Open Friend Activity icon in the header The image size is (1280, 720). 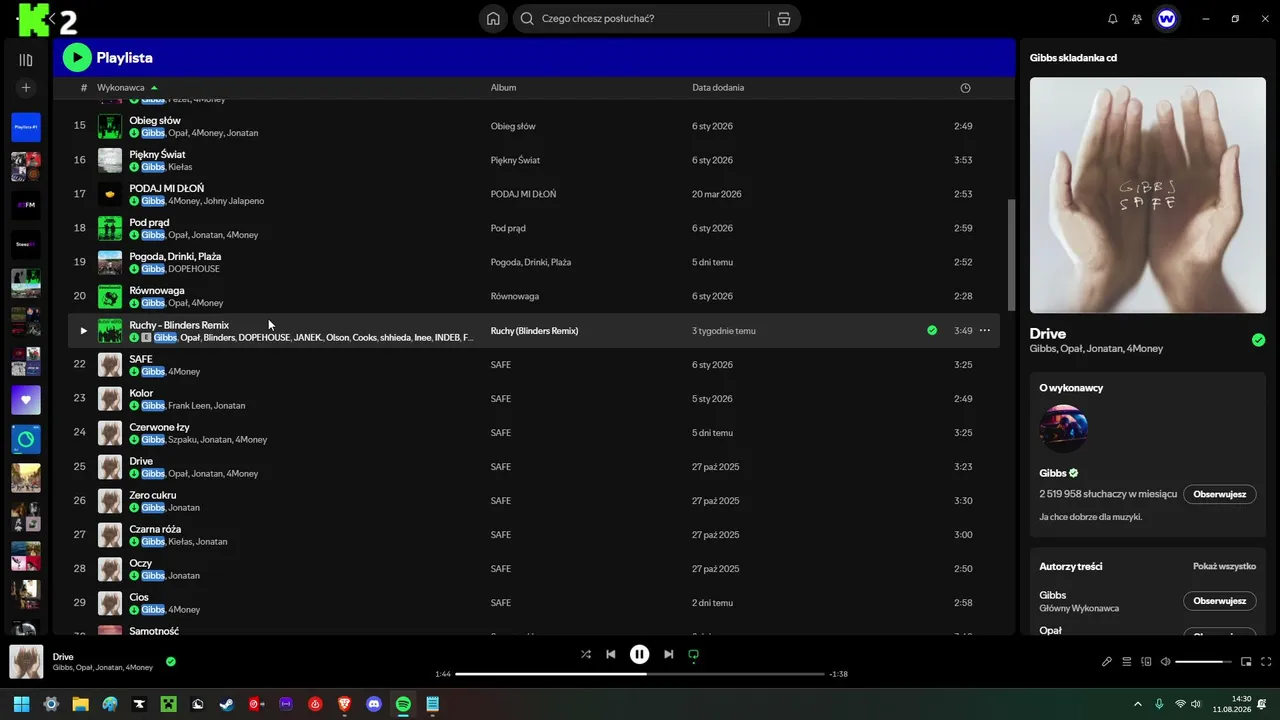[x=1137, y=19]
